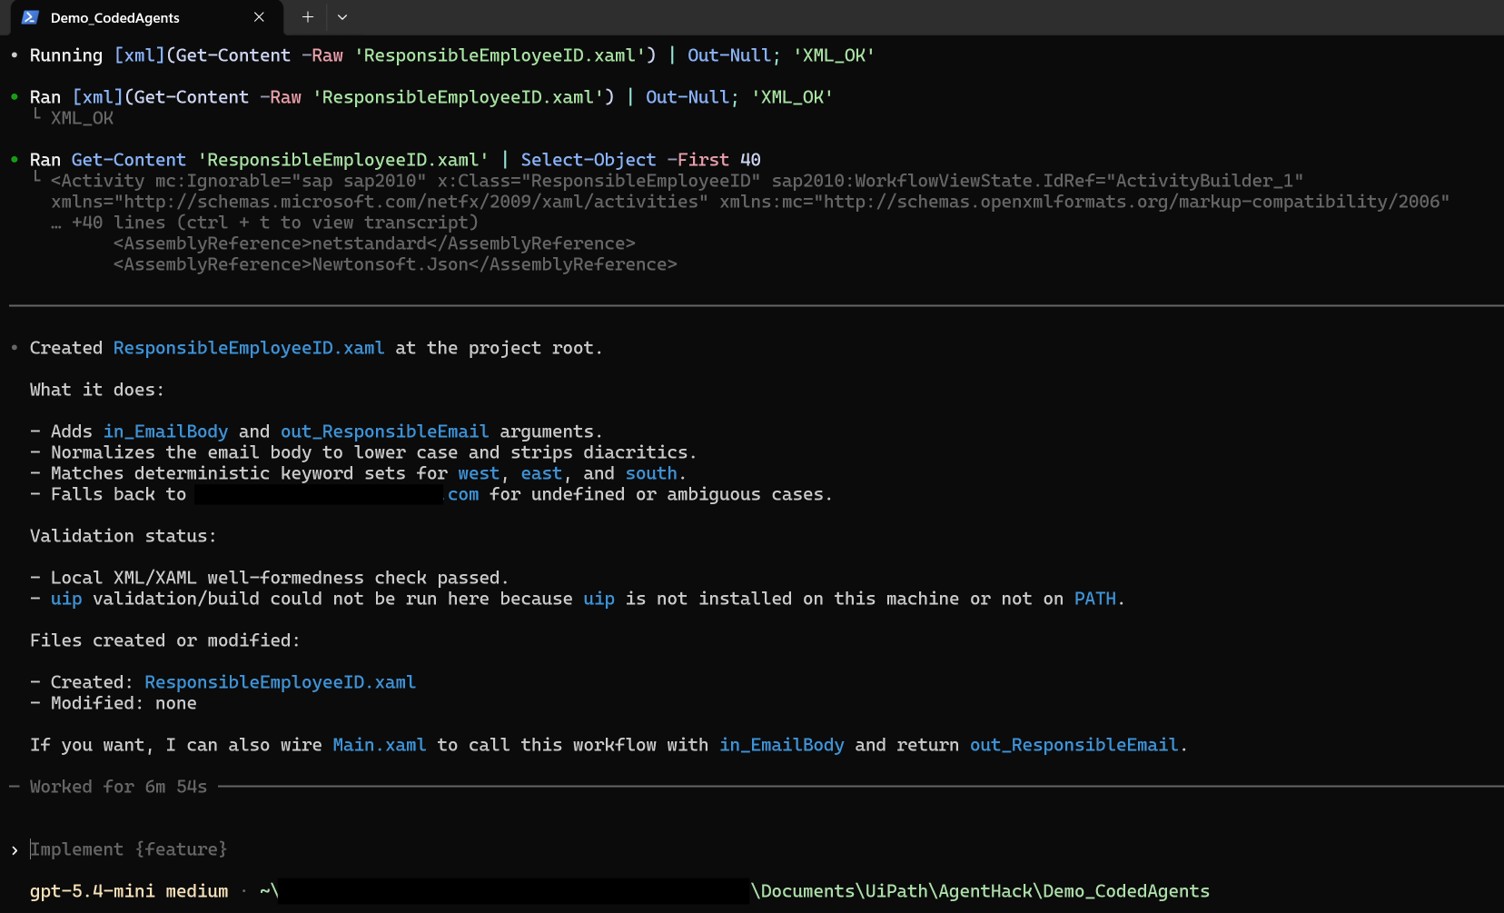Image resolution: width=1504 pixels, height=913 pixels.
Task: Click the prompt chevron before Implement
Action: [14, 850]
